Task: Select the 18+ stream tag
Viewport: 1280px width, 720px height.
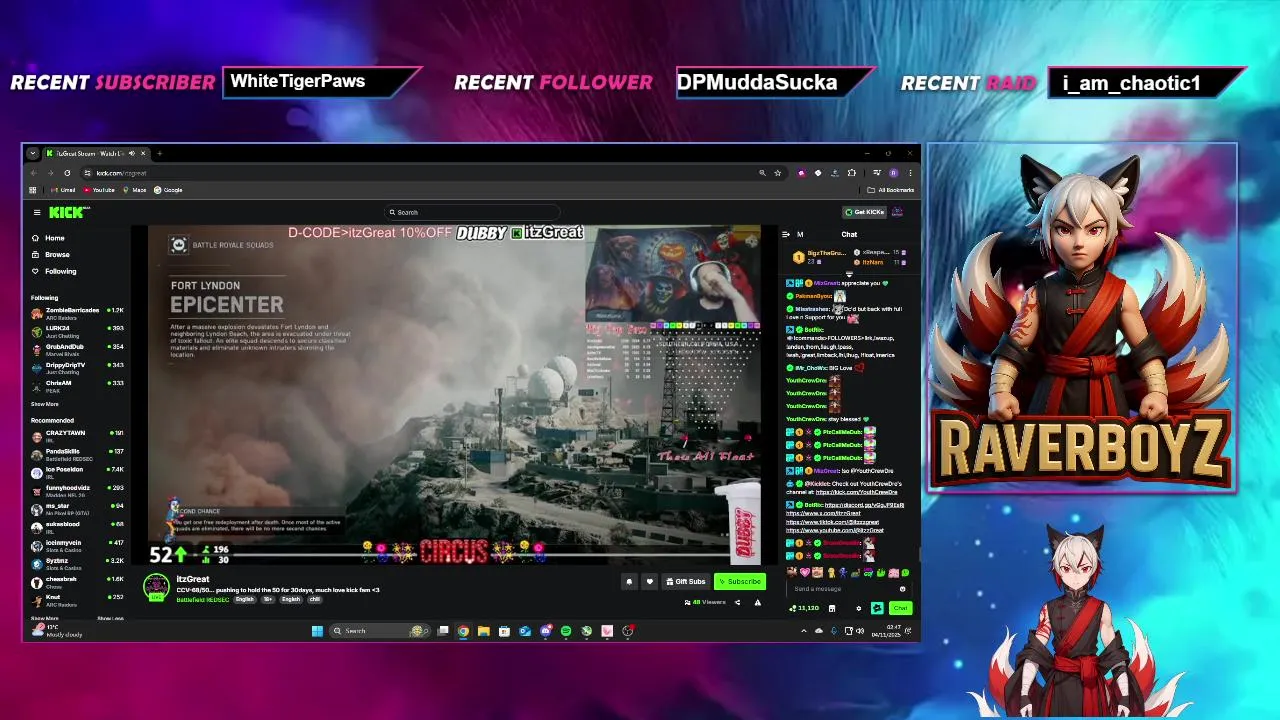Action: [268, 599]
